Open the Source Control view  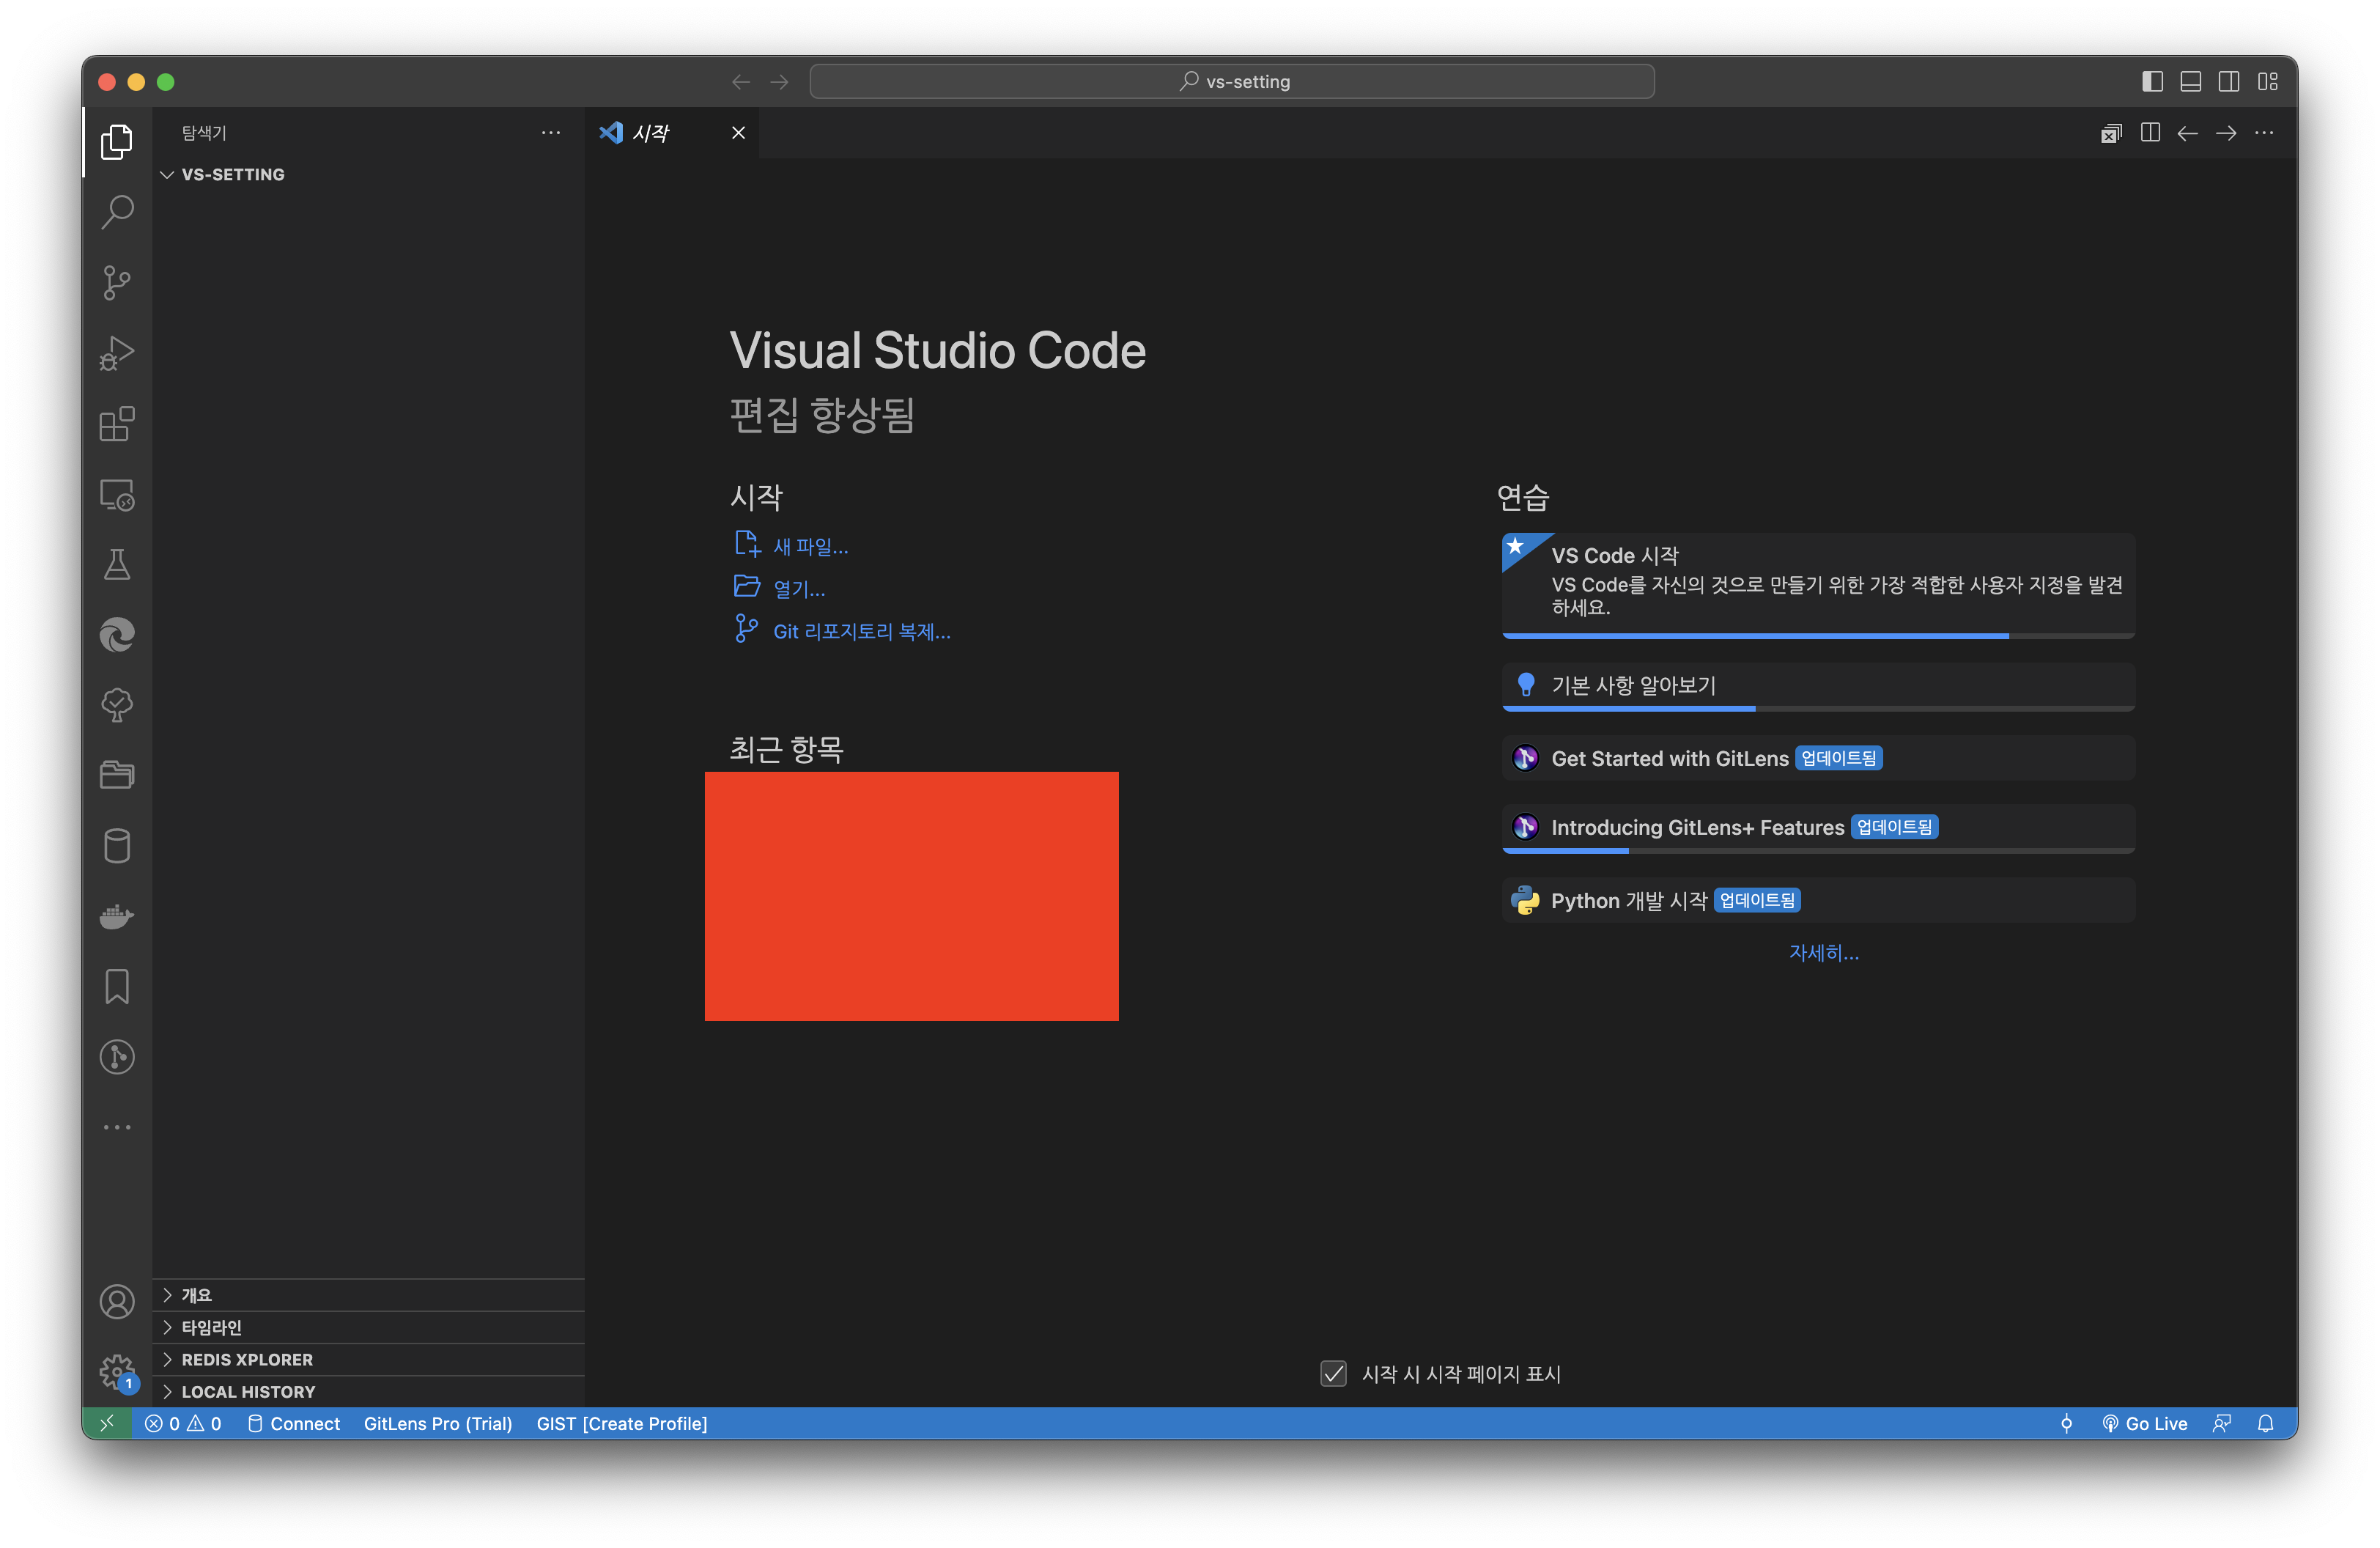[x=117, y=283]
